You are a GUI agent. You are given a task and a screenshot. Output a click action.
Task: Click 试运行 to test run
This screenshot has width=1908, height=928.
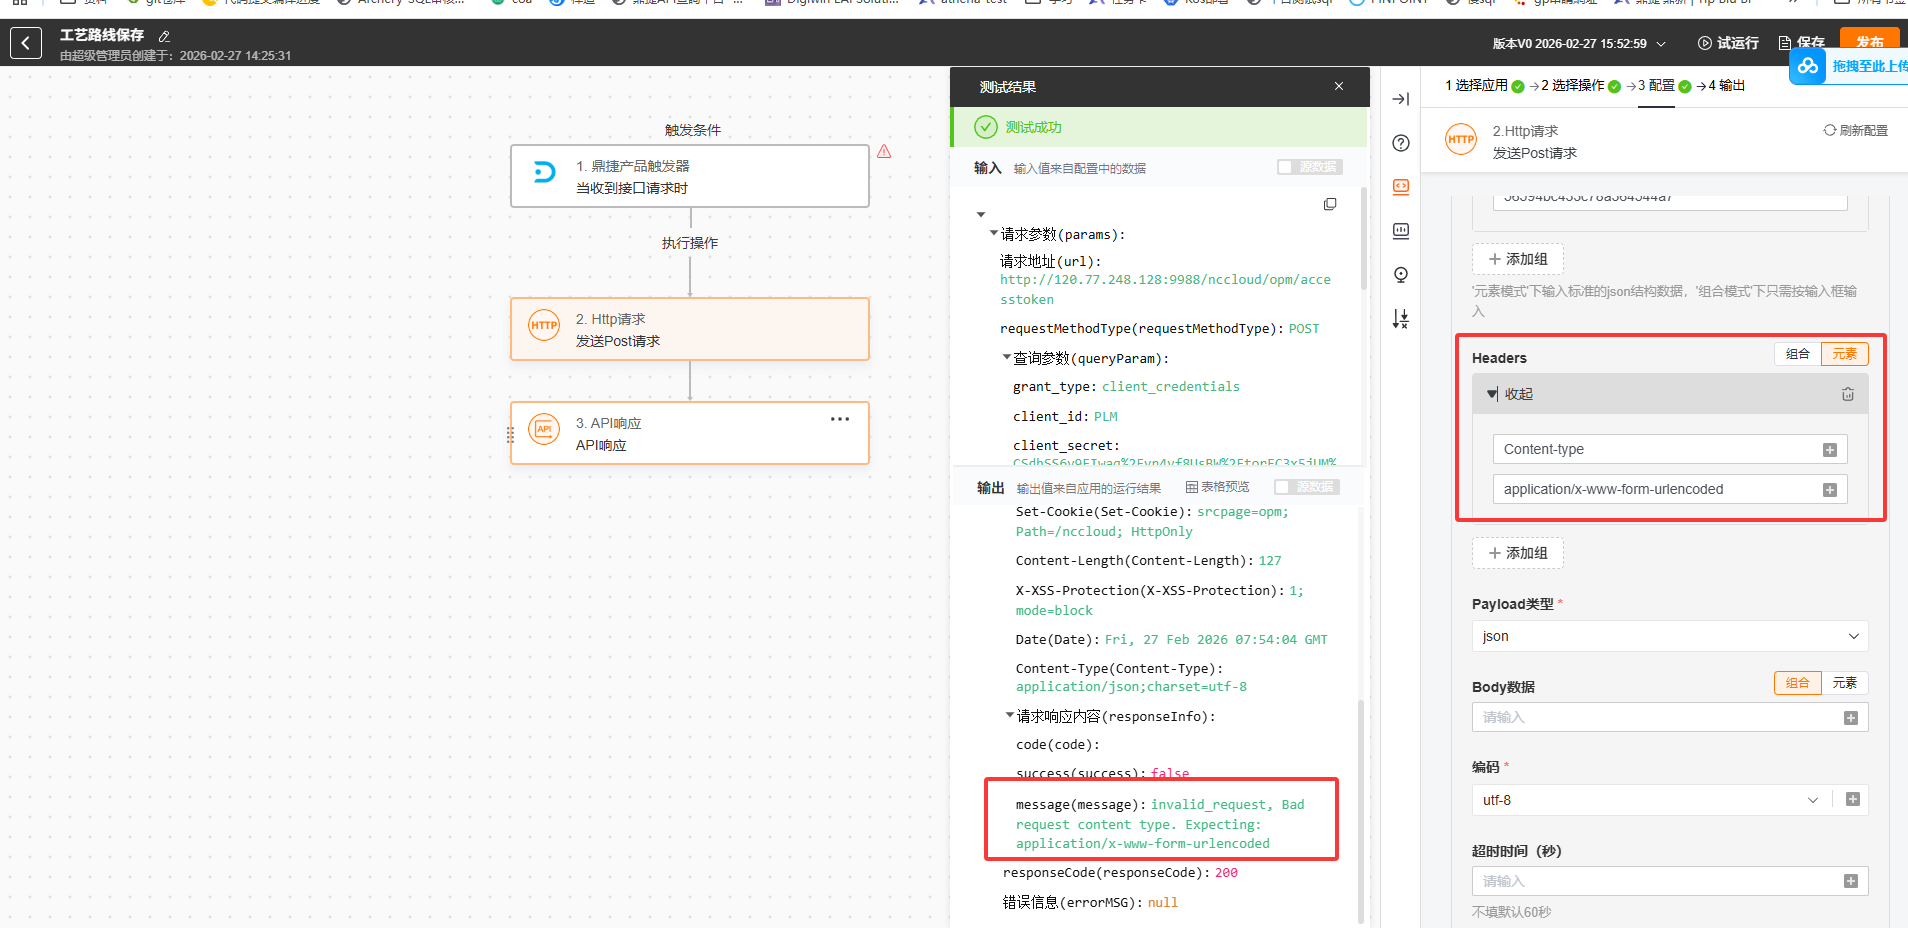(x=1728, y=43)
